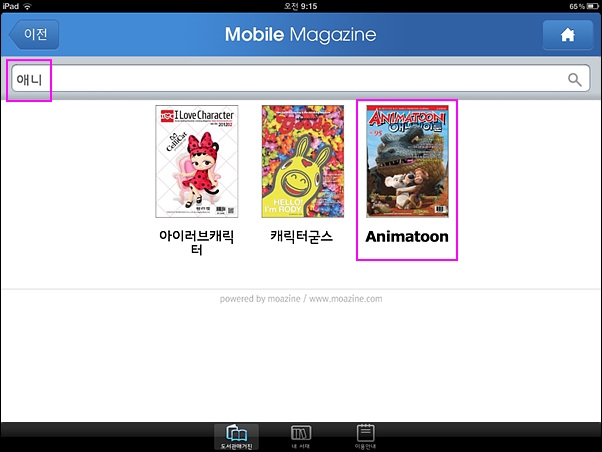Open the 이용안내 usage guide tab

coord(365,437)
